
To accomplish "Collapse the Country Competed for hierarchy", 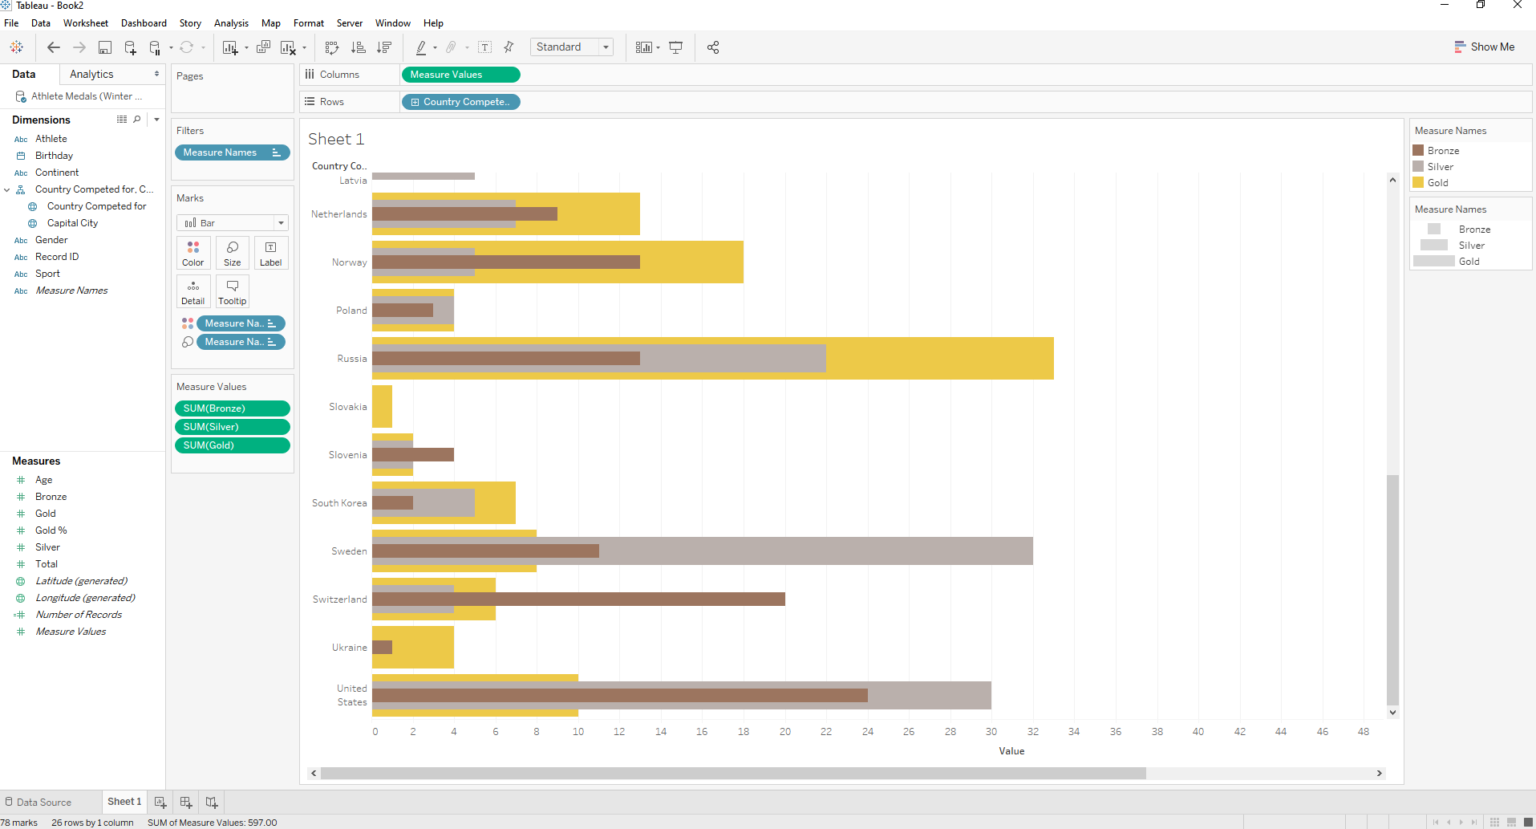I will click(x=7, y=189).
